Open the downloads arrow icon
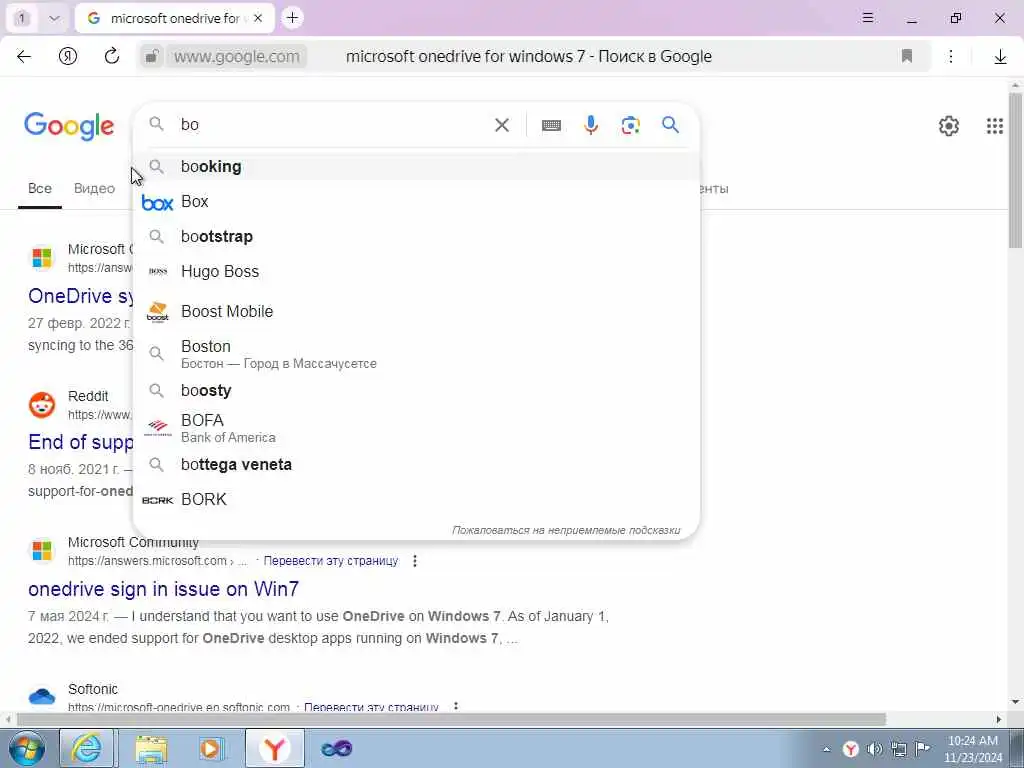Viewport: 1024px width, 768px height. [x=1000, y=57]
